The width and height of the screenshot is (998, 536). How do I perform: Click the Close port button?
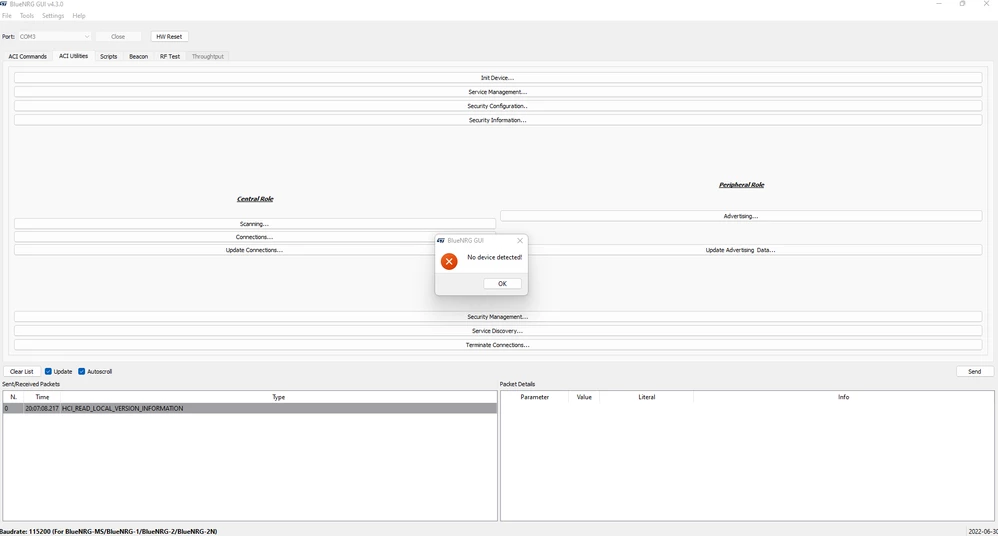(x=118, y=37)
